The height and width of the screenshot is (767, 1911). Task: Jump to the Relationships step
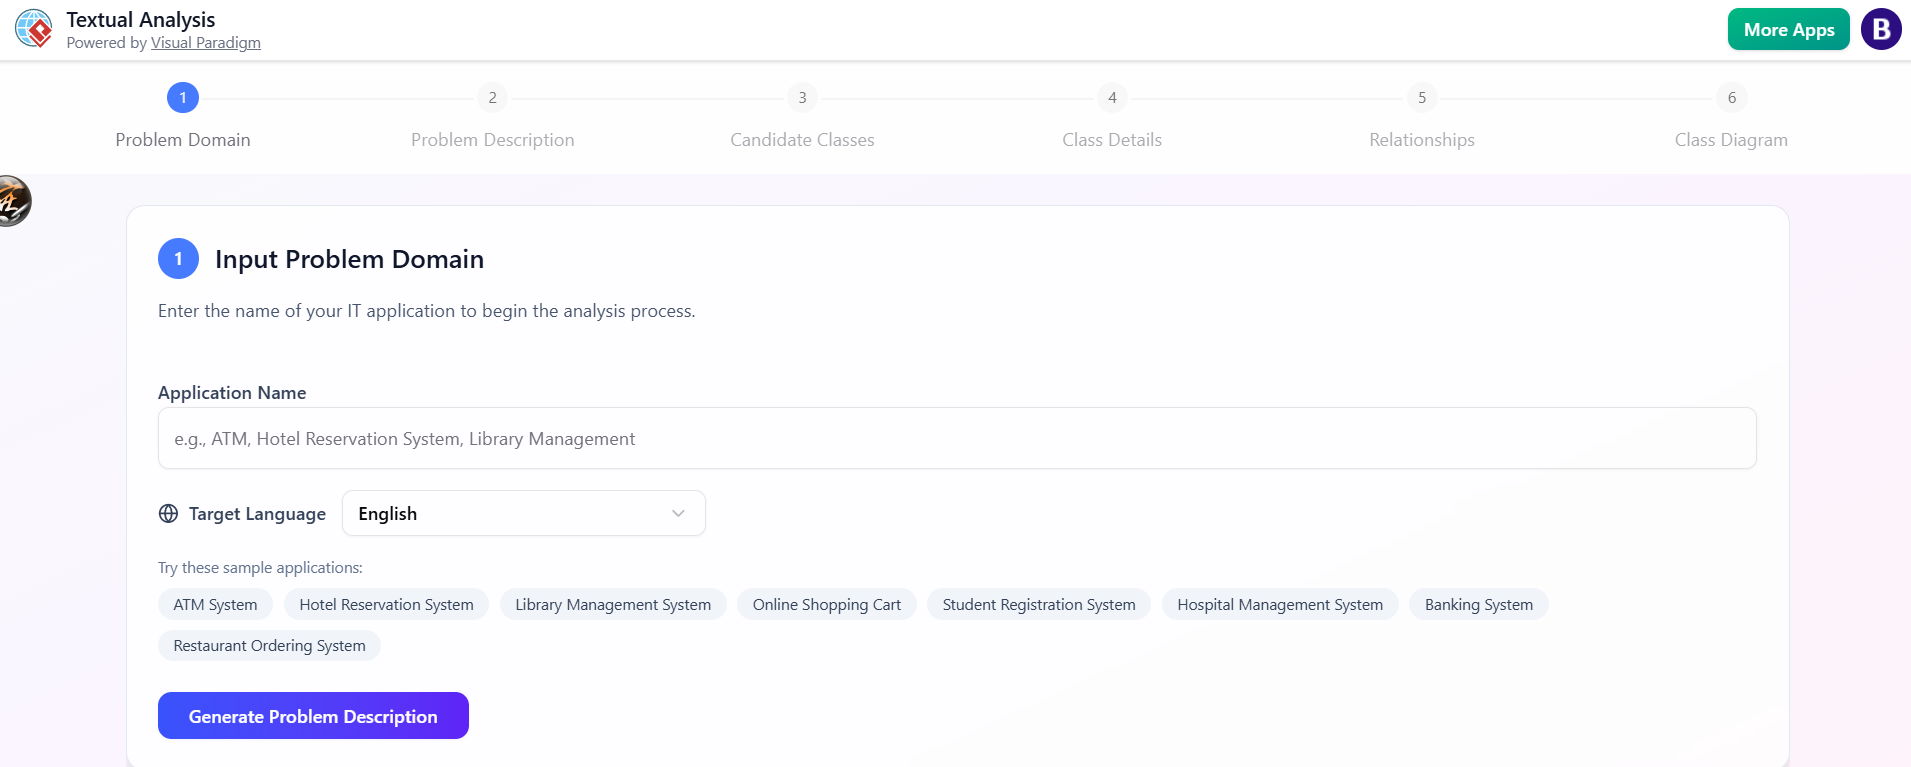(1421, 140)
